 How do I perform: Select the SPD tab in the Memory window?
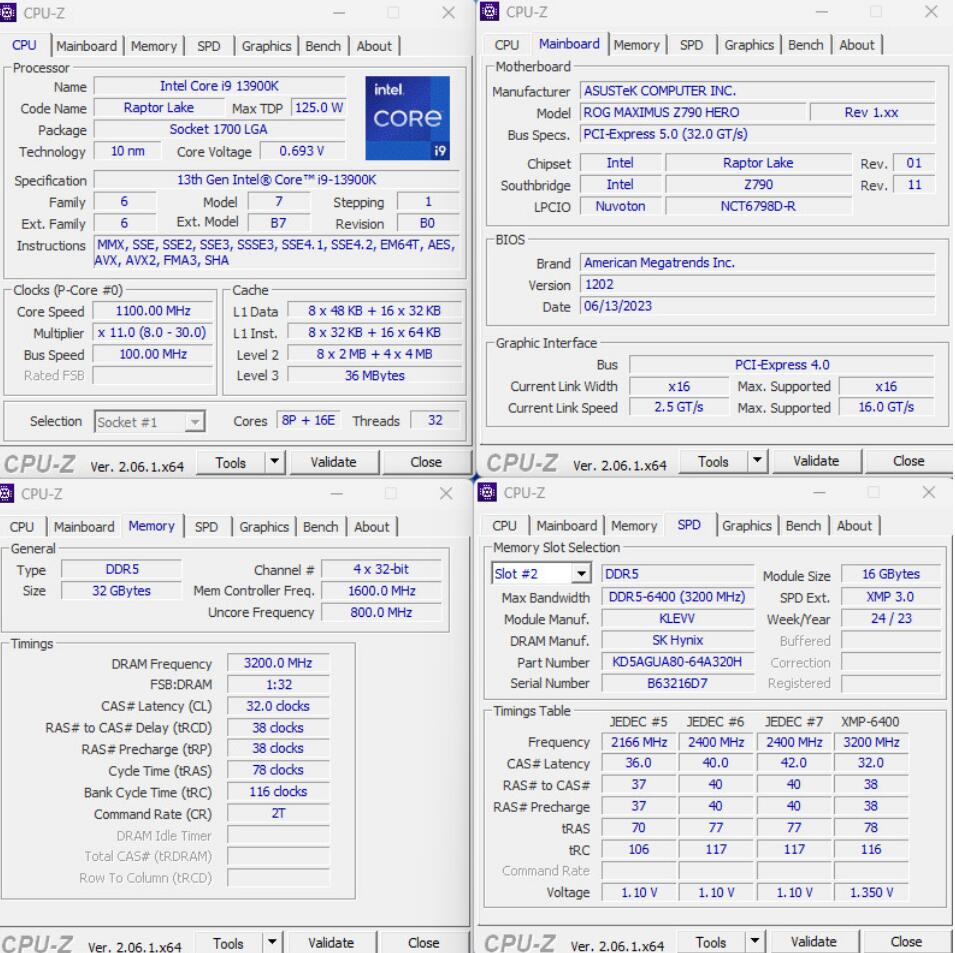coord(206,527)
